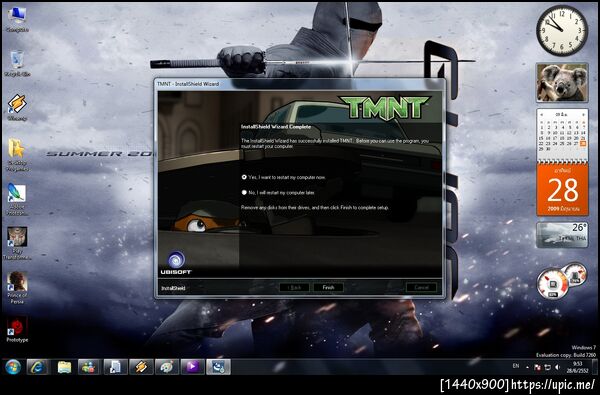Click the taskbar clock showing 9:53
The height and width of the screenshot is (395, 600).
(x=578, y=367)
